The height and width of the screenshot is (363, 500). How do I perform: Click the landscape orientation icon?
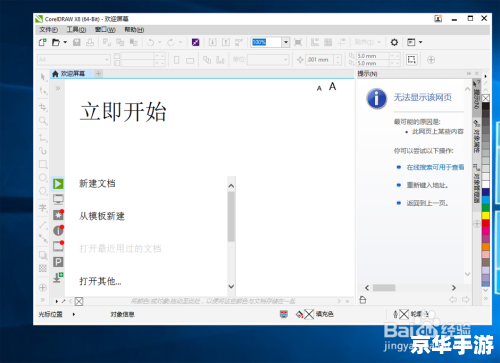click(190, 61)
